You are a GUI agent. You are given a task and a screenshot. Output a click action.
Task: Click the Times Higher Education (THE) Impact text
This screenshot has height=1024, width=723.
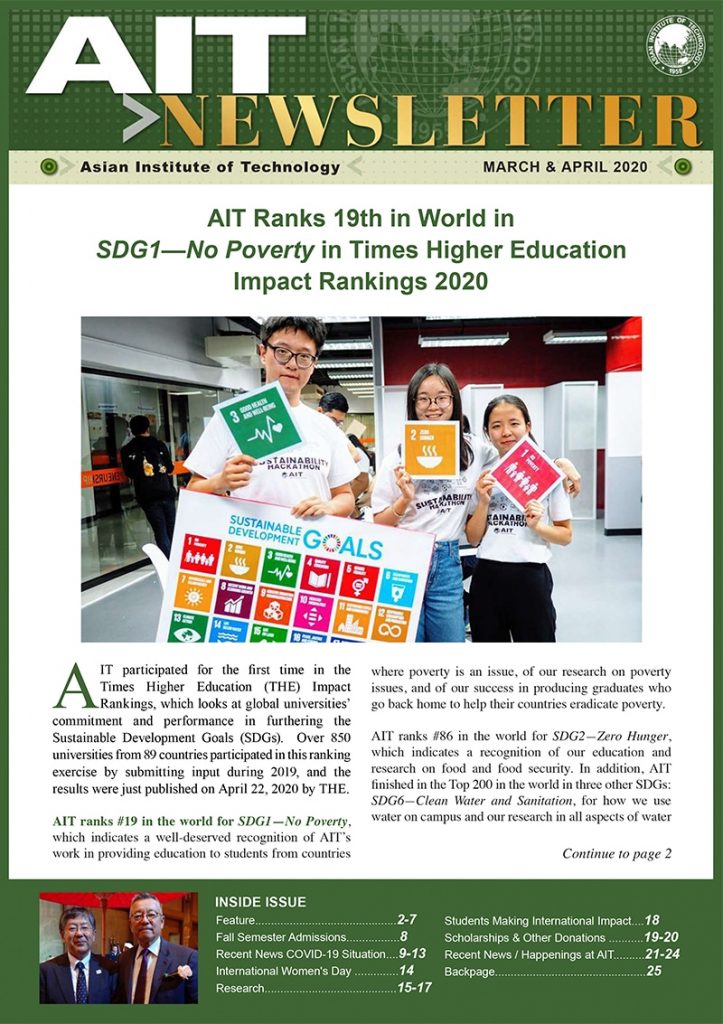[225, 686]
